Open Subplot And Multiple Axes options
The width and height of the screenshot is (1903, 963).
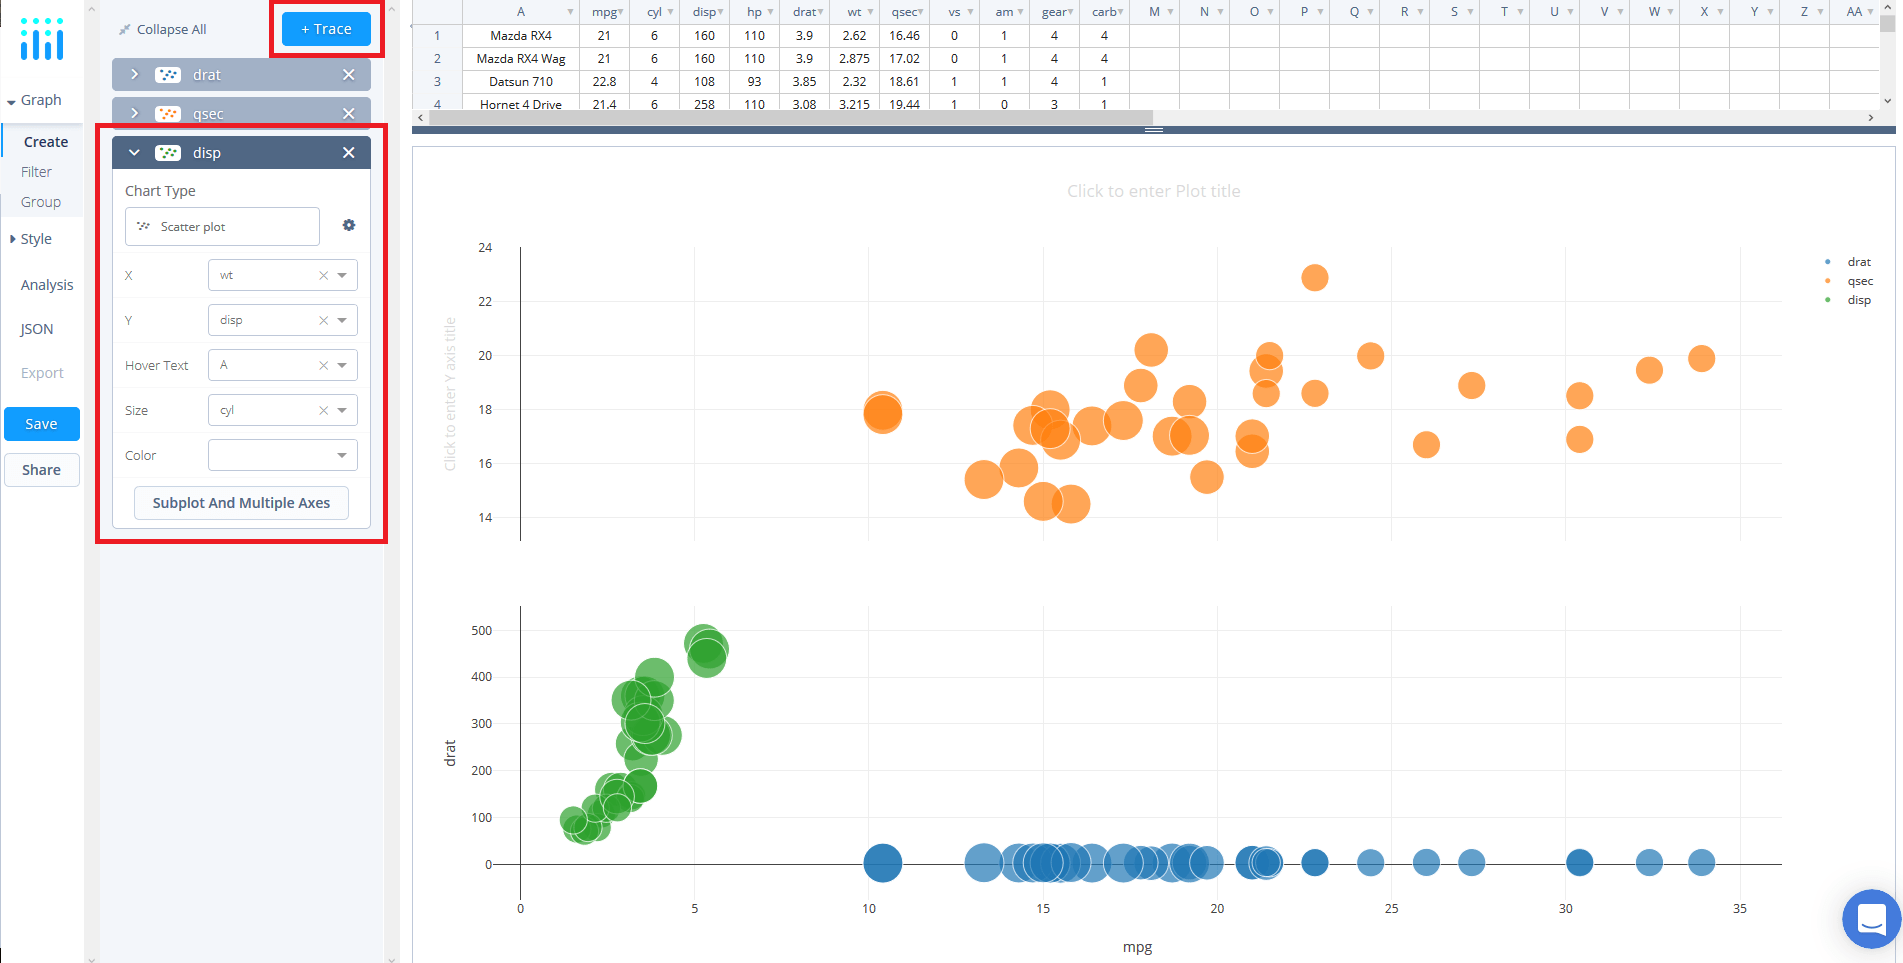click(x=240, y=502)
